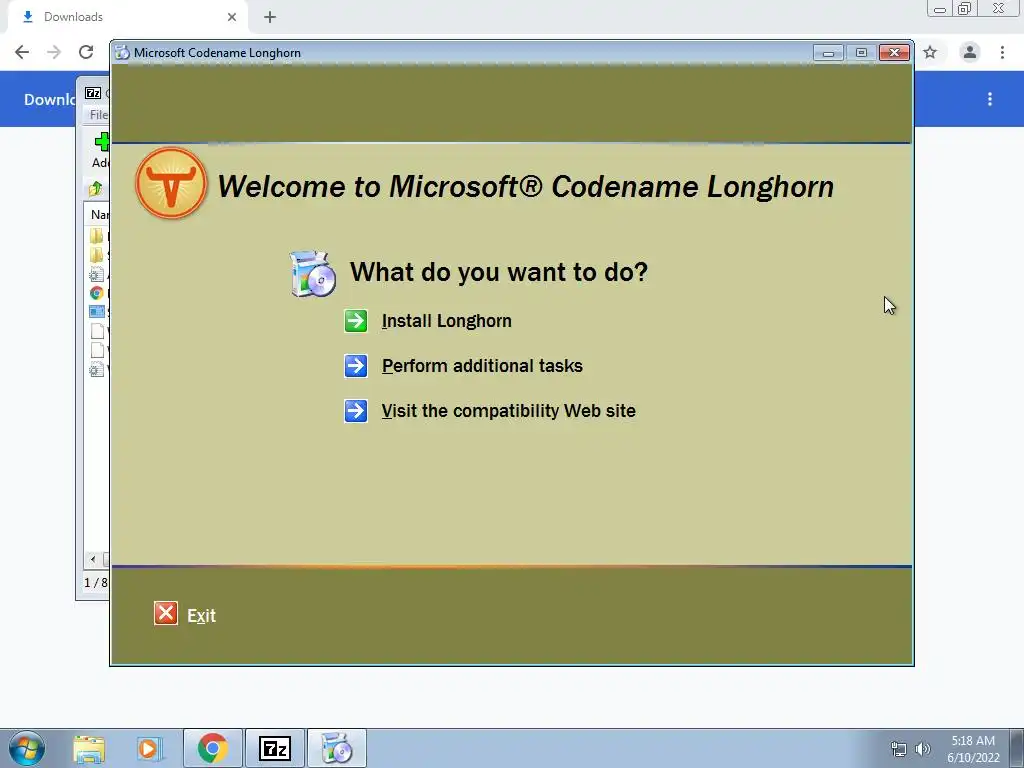
Task: Click the green Add button in 7-Zip
Action: [101, 150]
